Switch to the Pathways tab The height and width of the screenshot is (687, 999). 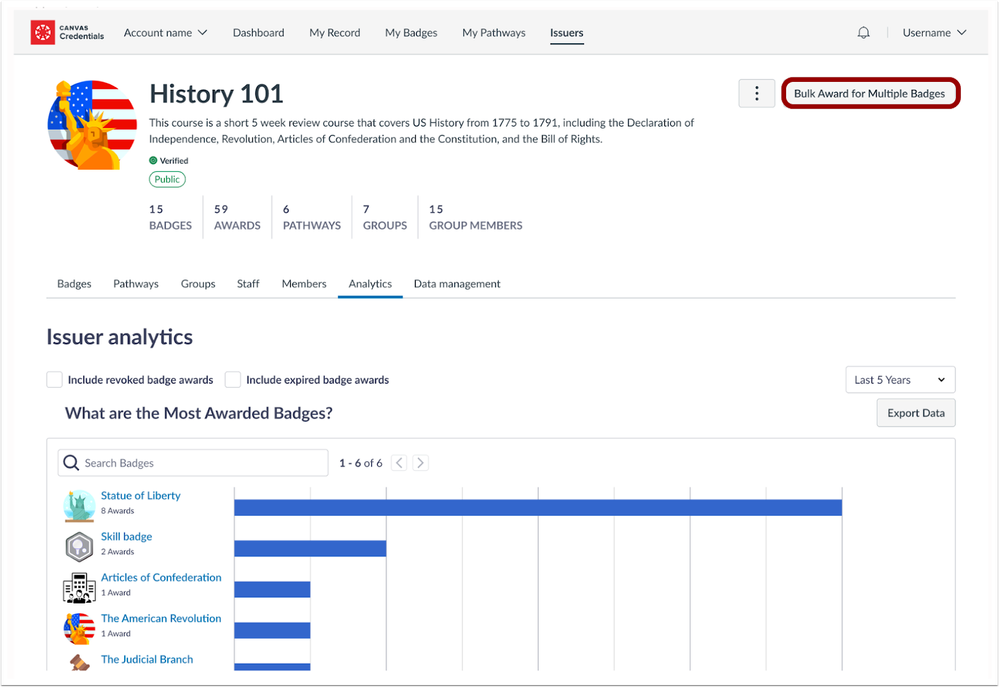coord(136,284)
